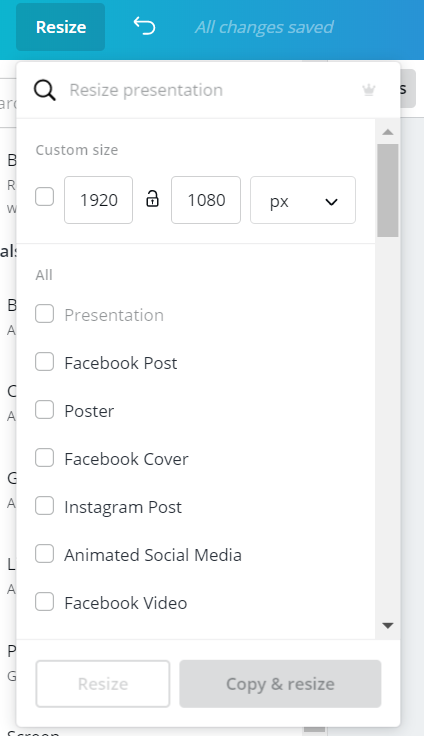Open the px units dropdown
The image size is (424, 736).
point(303,200)
